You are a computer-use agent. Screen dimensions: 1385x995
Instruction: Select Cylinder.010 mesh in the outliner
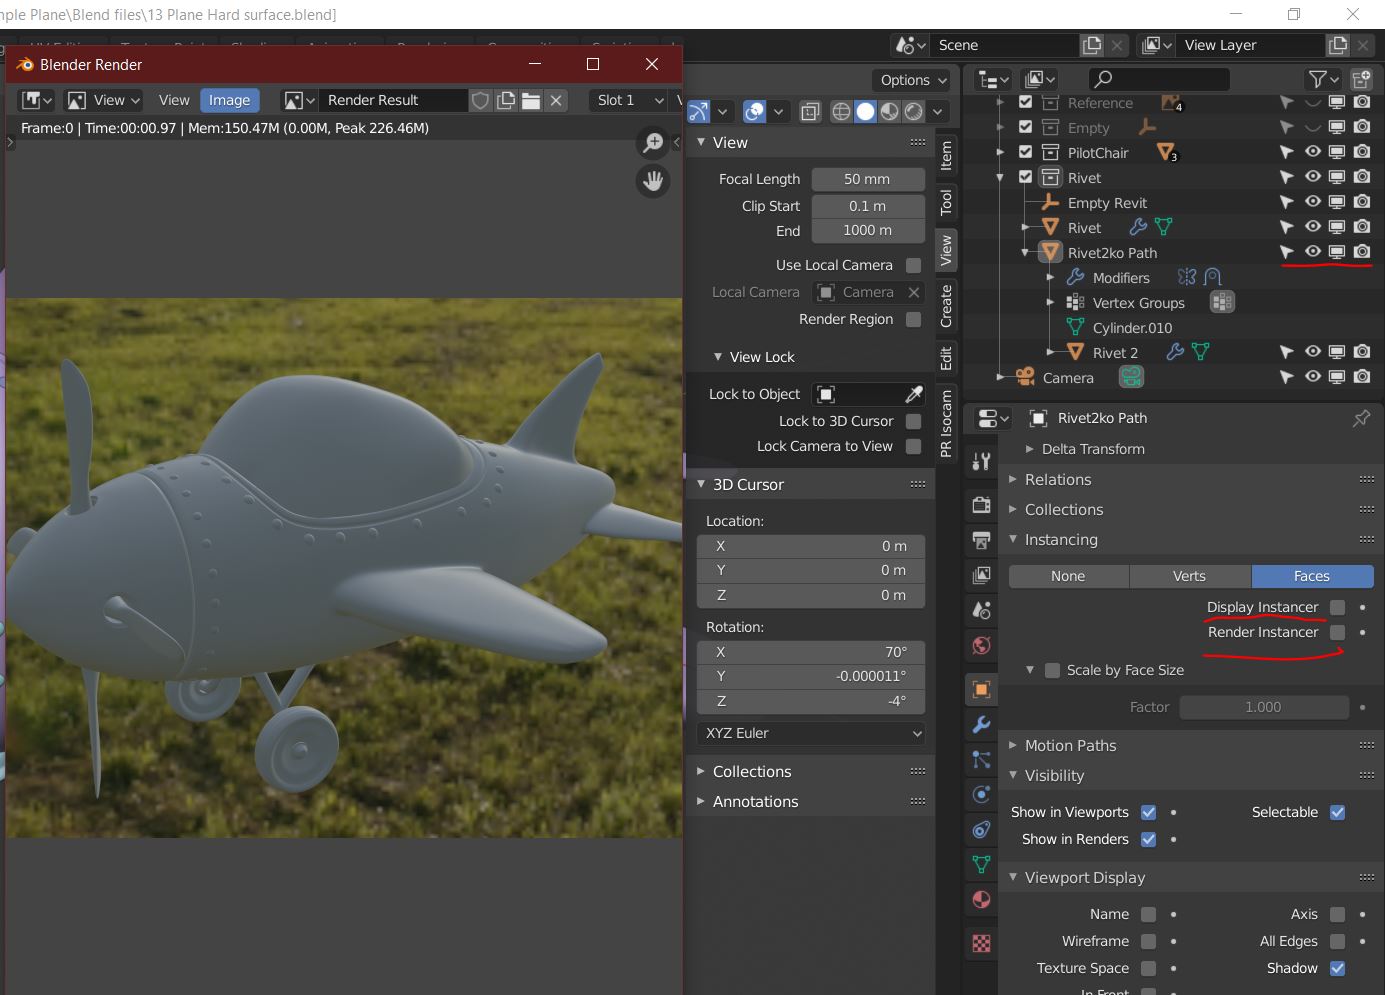(x=1132, y=328)
